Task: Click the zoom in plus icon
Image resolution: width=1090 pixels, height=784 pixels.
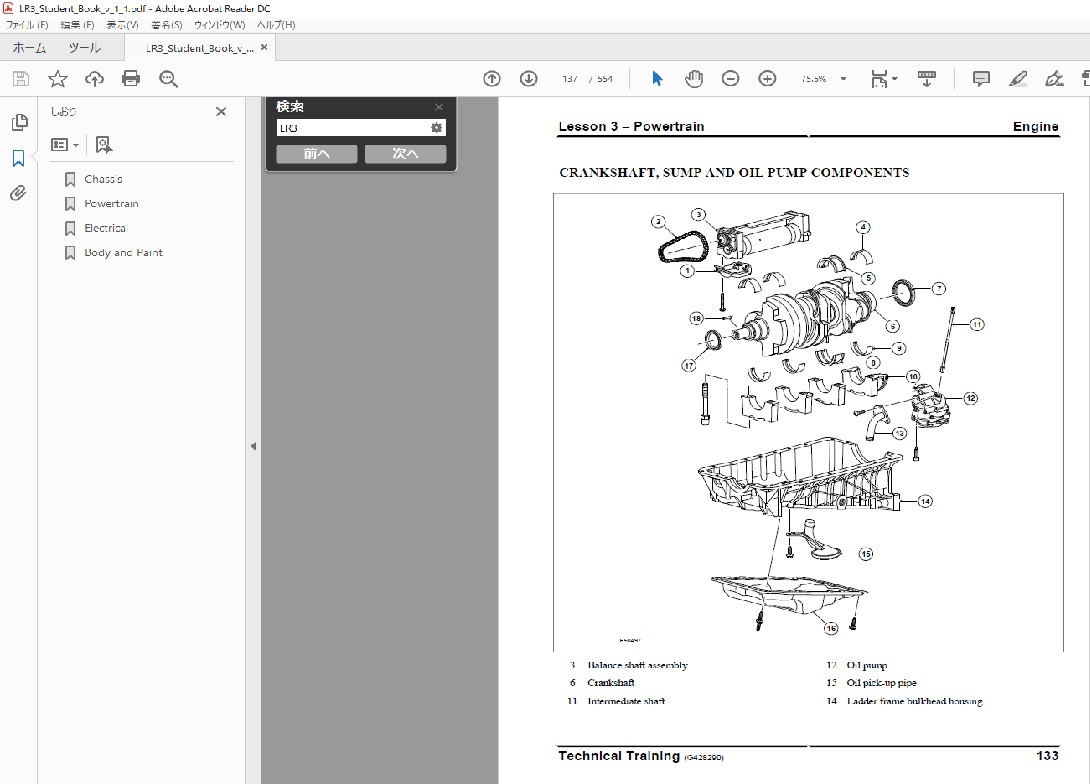Action: coord(767,79)
